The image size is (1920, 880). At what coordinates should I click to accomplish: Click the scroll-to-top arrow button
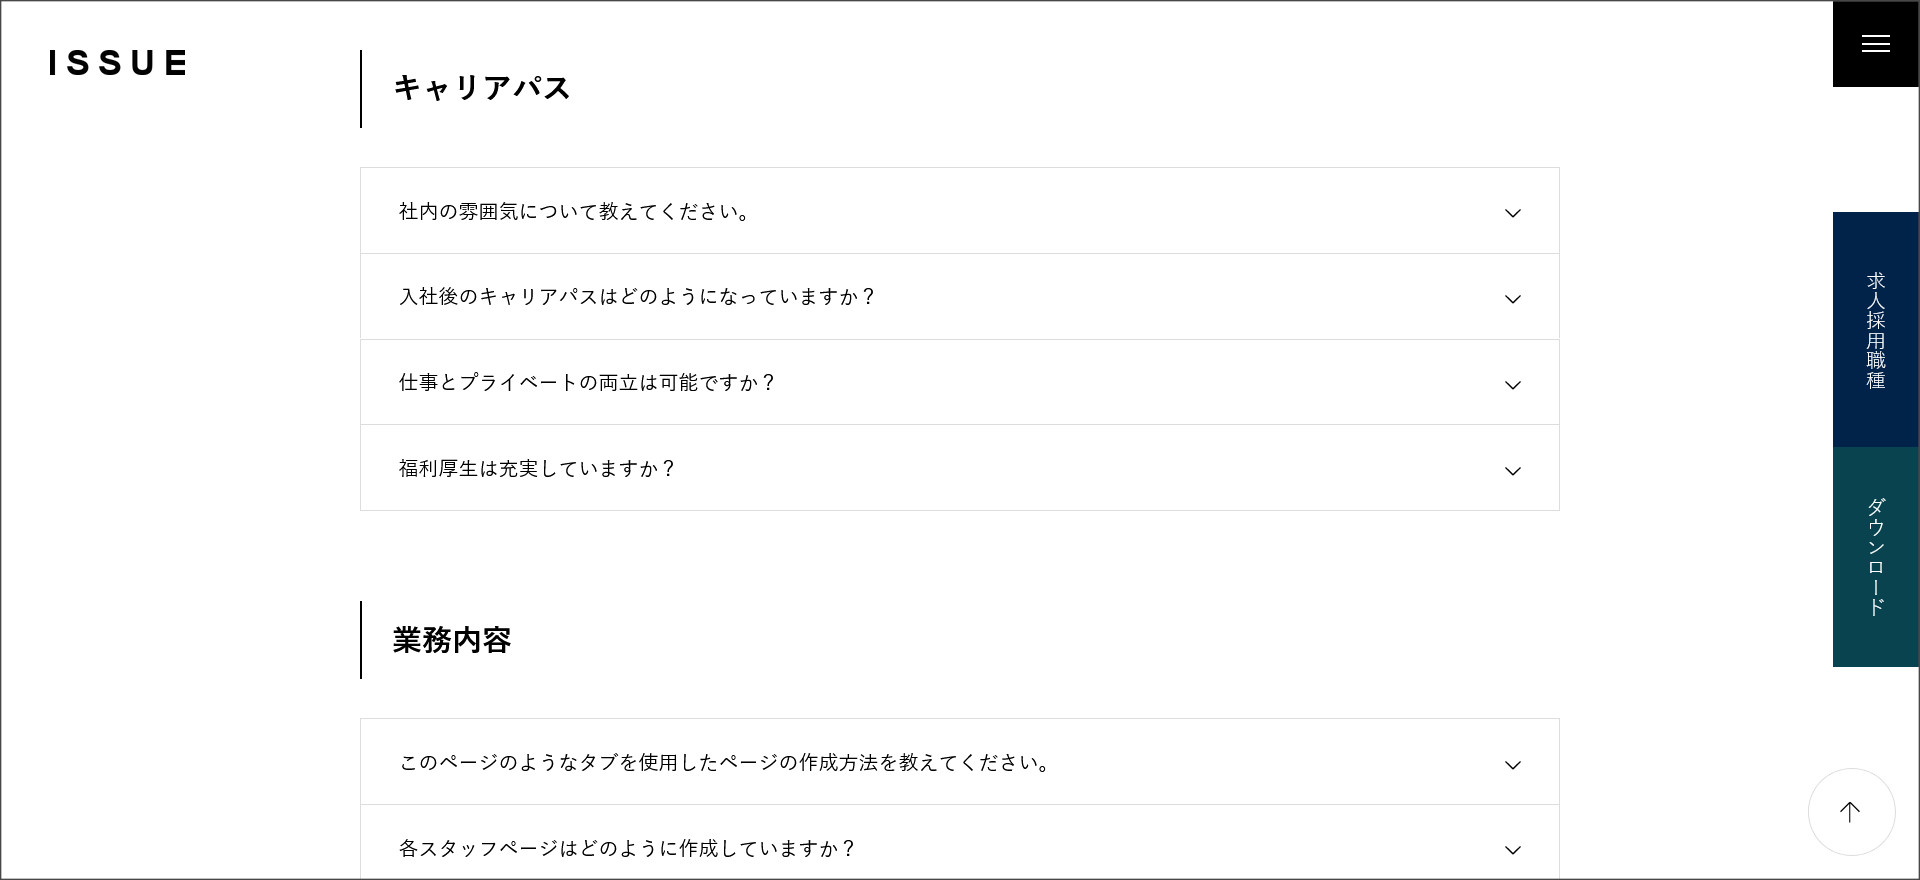(x=1851, y=812)
